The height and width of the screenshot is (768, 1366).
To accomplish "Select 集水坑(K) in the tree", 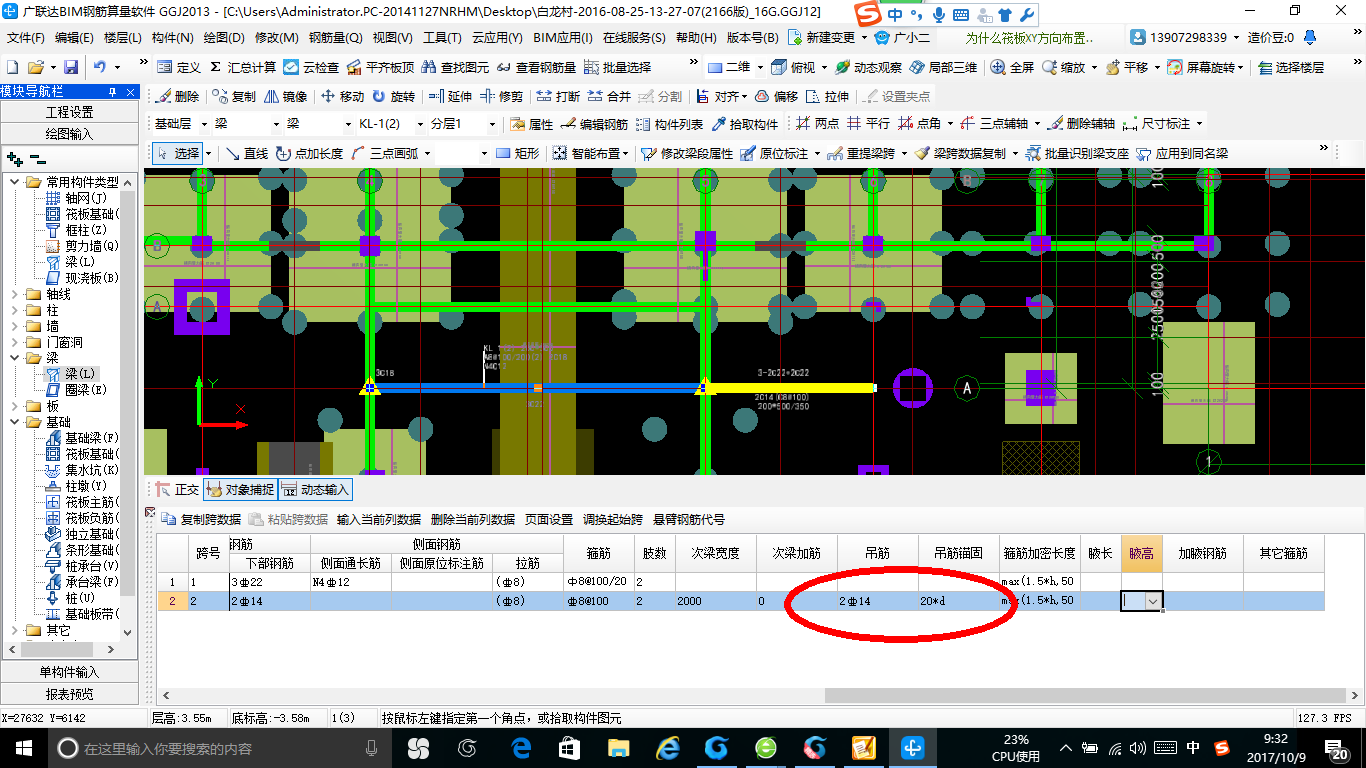I will [x=83, y=470].
